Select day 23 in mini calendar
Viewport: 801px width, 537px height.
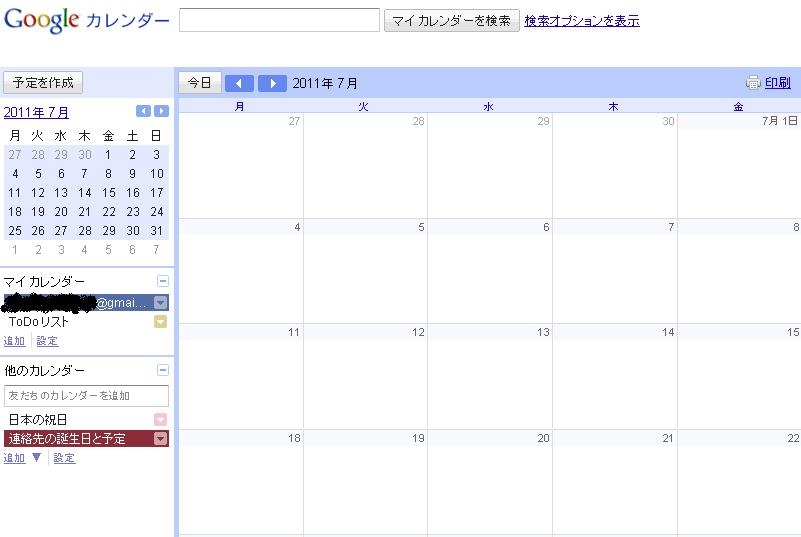(x=133, y=212)
